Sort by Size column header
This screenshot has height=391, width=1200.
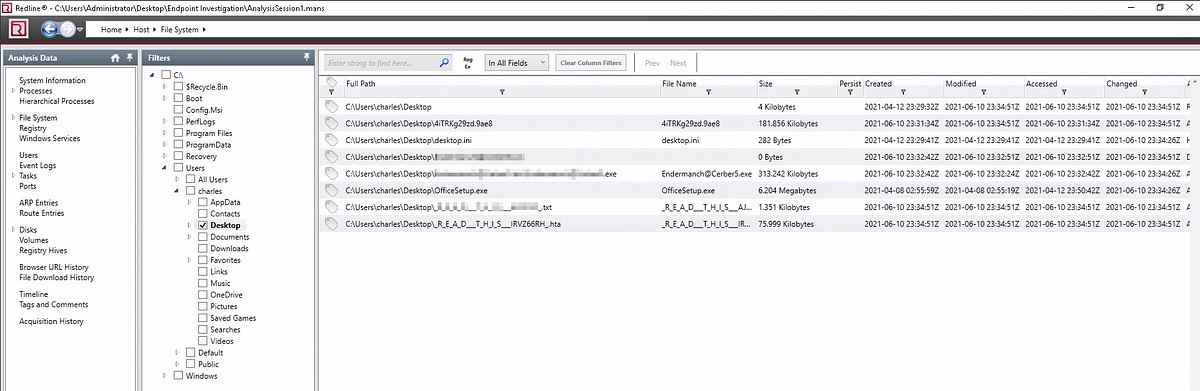[x=766, y=83]
